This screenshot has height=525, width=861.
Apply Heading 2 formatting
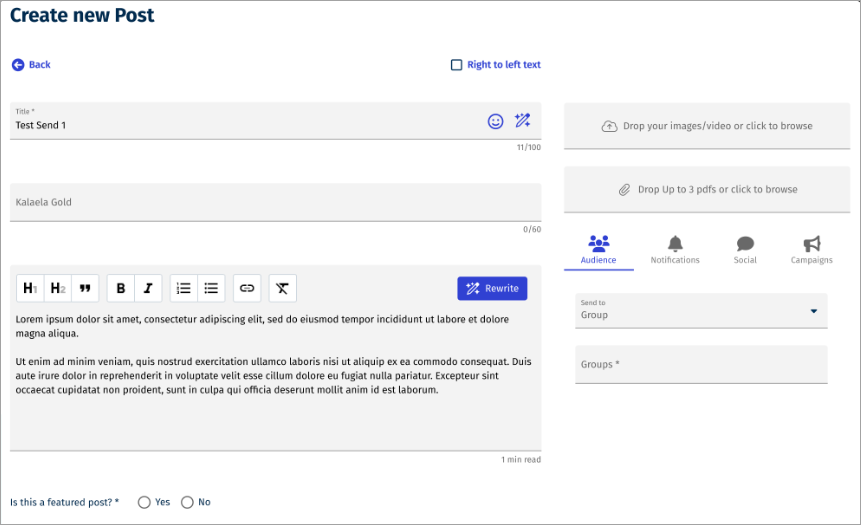pyautogui.click(x=58, y=288)
